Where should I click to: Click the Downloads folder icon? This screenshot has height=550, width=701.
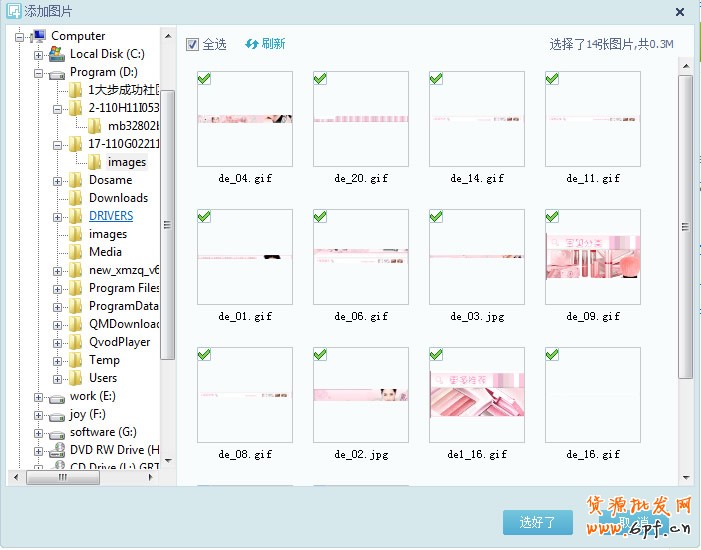tap(76, 198)
